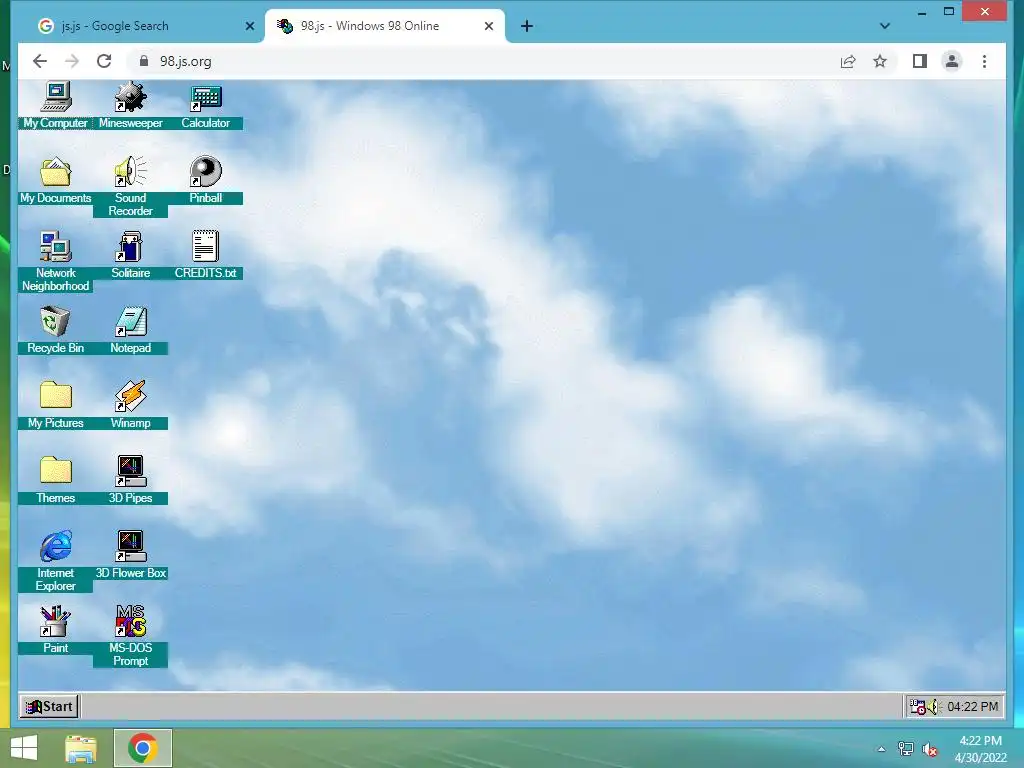Open a new Chrome tab

pyautogui.click(x=527, y=26)
